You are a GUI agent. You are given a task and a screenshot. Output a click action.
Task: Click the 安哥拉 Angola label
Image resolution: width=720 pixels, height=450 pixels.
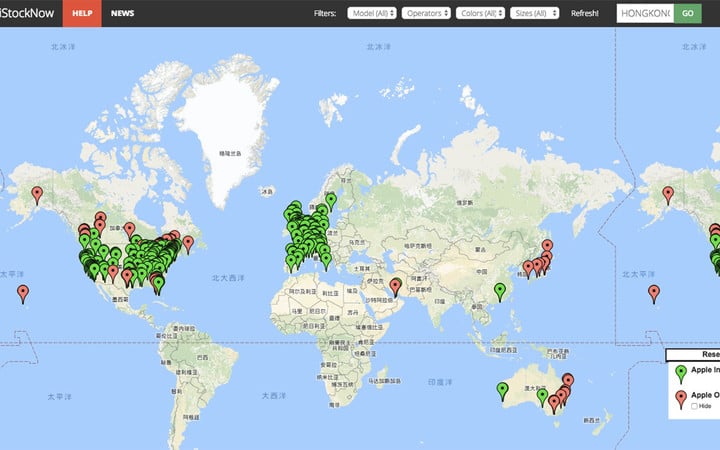[x=328, y=365]
